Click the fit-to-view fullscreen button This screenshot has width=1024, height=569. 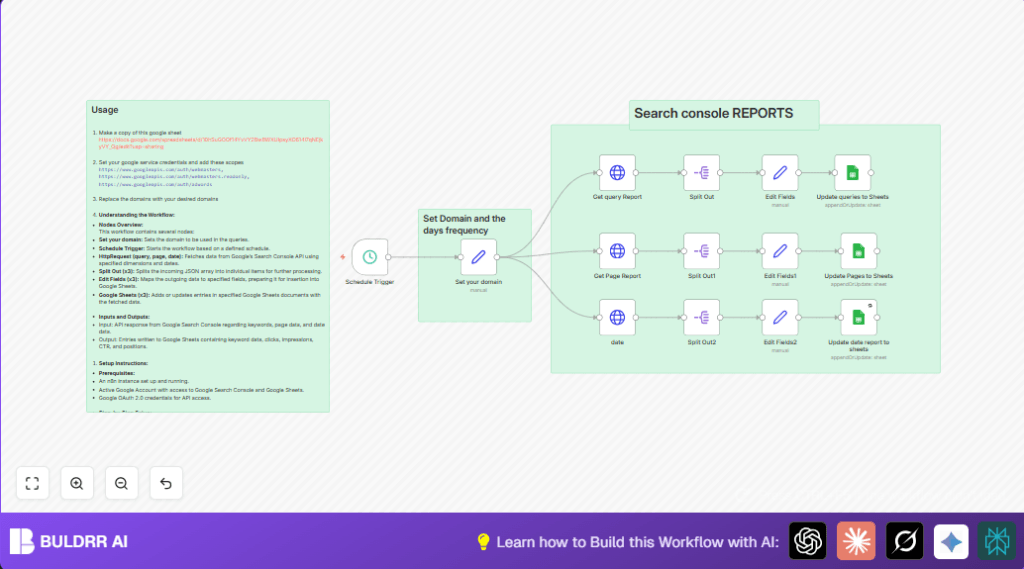click(32, 483)
